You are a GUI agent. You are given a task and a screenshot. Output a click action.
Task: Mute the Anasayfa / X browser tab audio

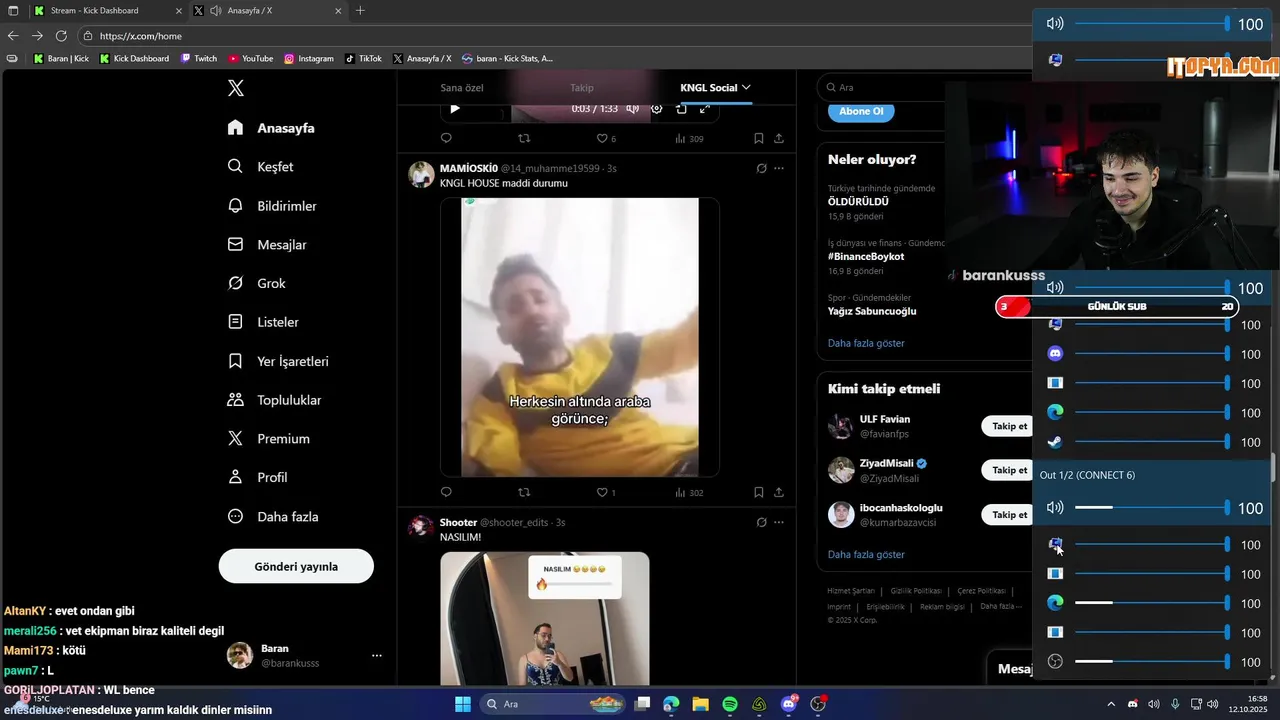pos(216,11)
